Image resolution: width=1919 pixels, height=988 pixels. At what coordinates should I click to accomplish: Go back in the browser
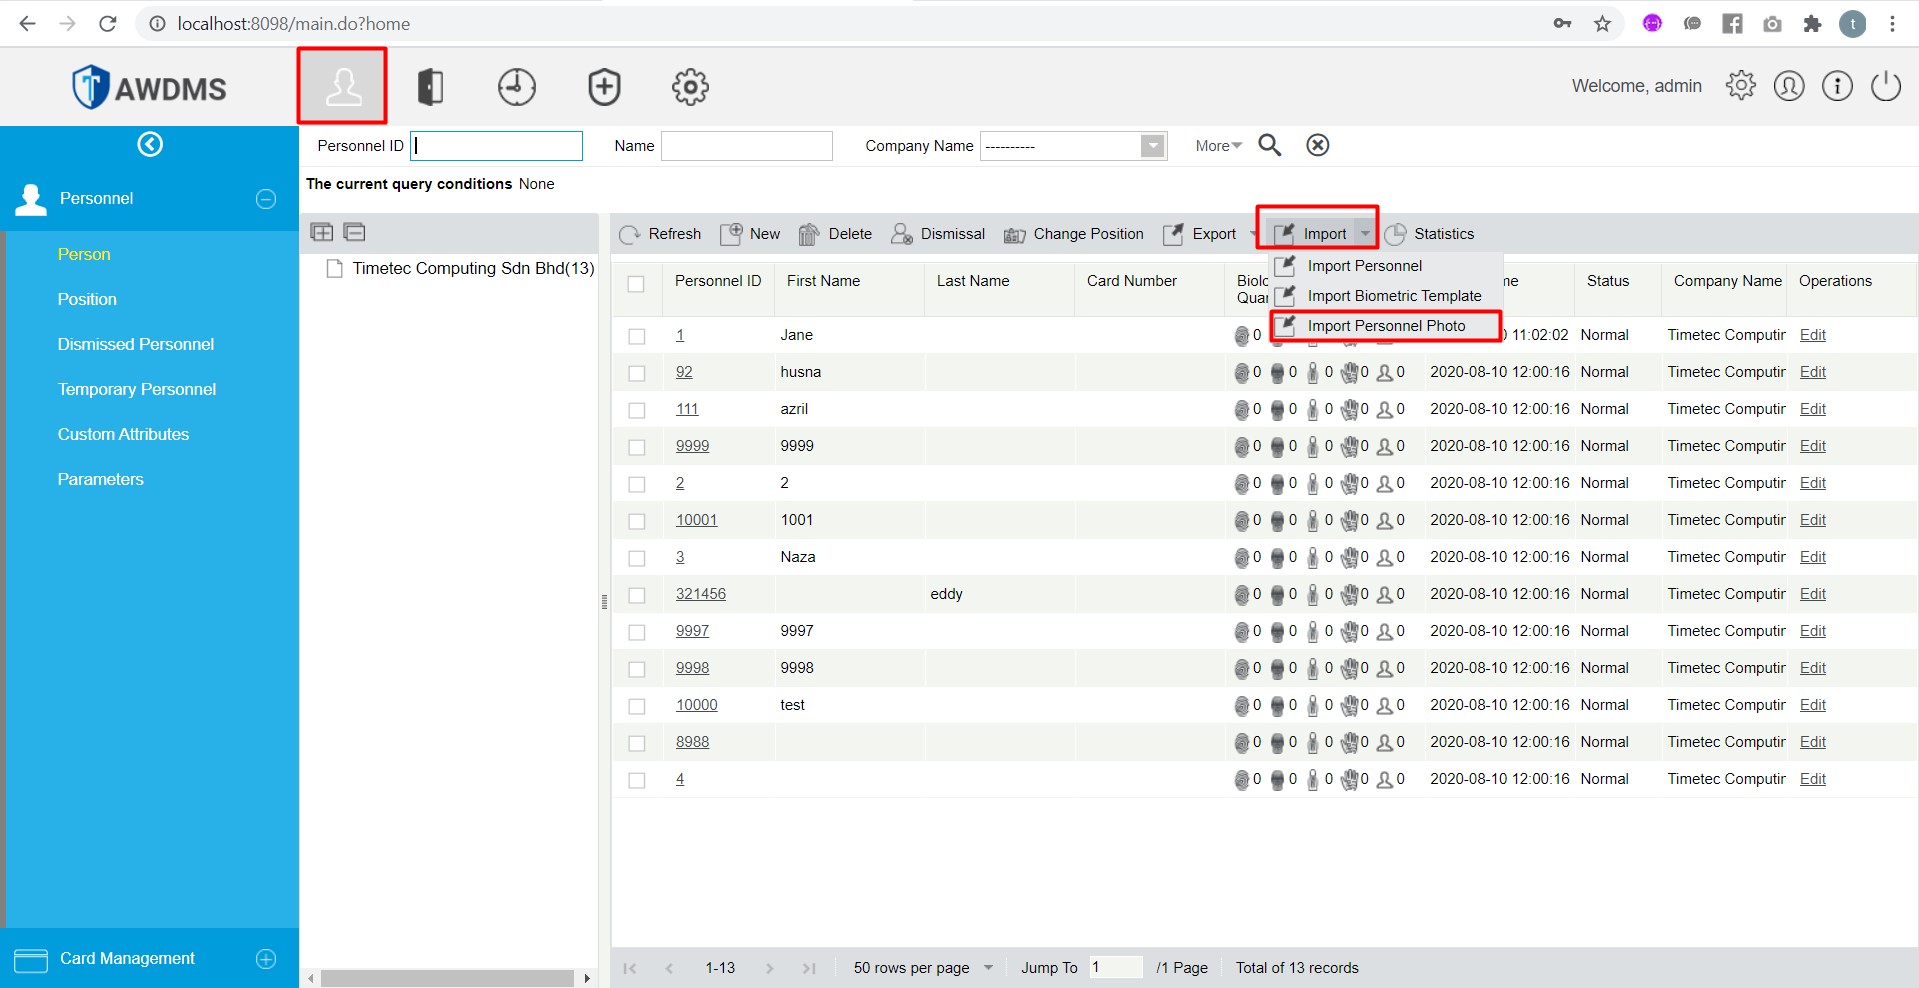pyautogui.click(x=27, y=24)
